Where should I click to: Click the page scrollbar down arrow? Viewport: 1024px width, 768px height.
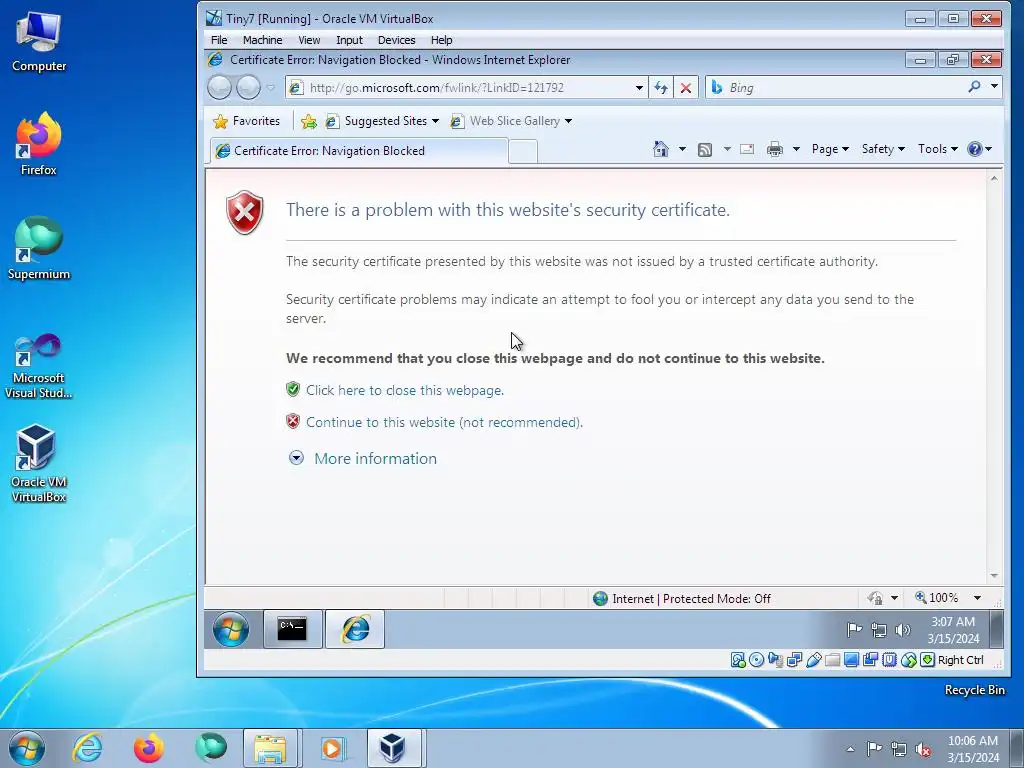pos(994,576)
